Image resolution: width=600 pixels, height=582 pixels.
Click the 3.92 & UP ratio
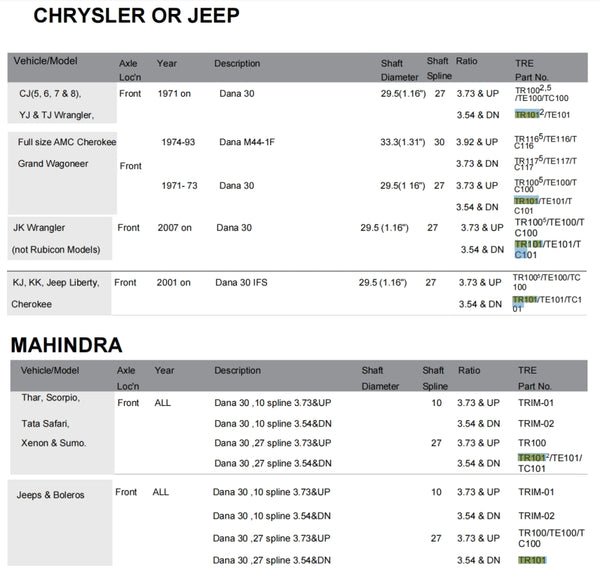pyautogui.click(x=476, y=142)
